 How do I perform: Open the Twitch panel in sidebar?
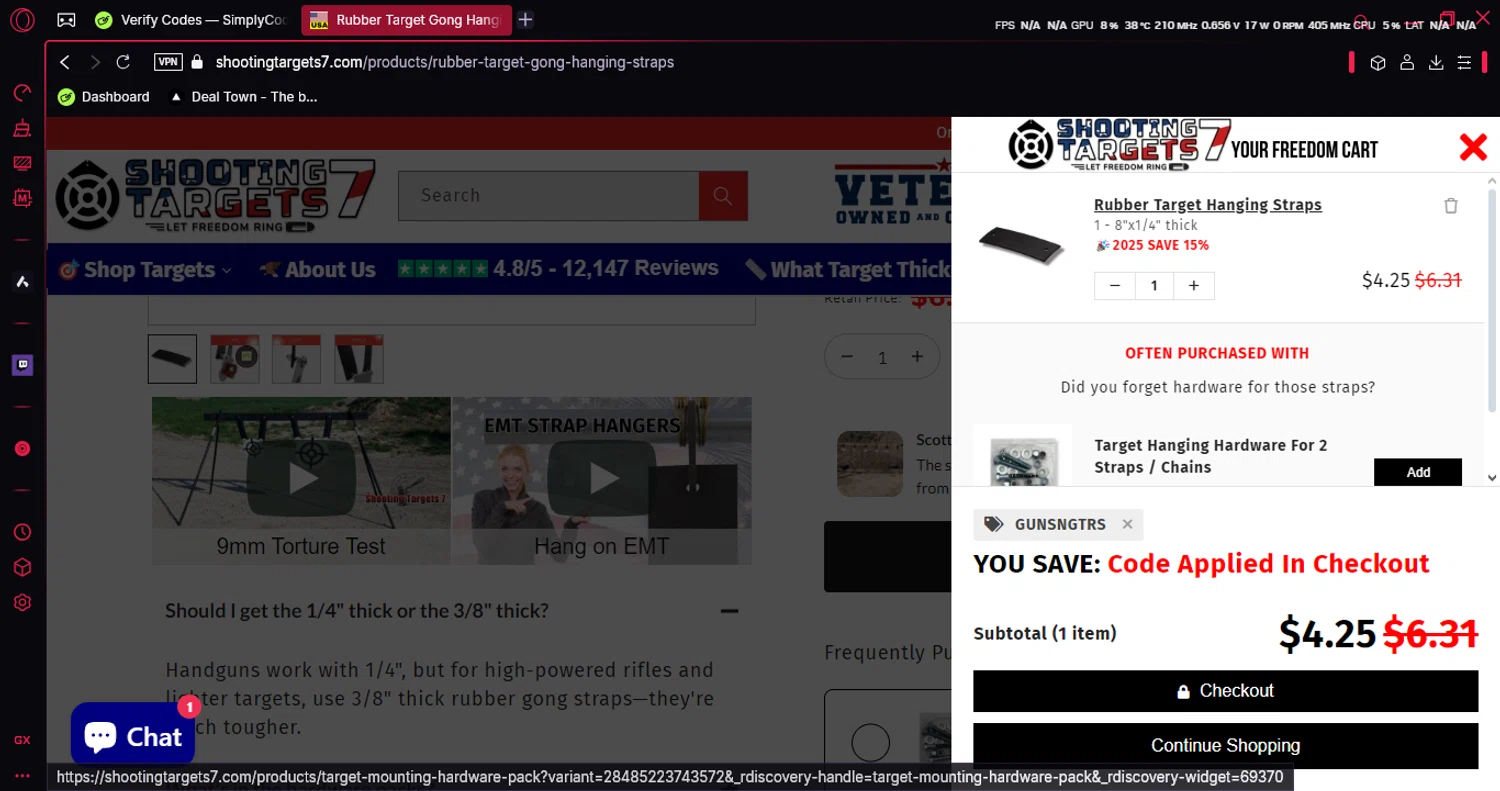22,365
